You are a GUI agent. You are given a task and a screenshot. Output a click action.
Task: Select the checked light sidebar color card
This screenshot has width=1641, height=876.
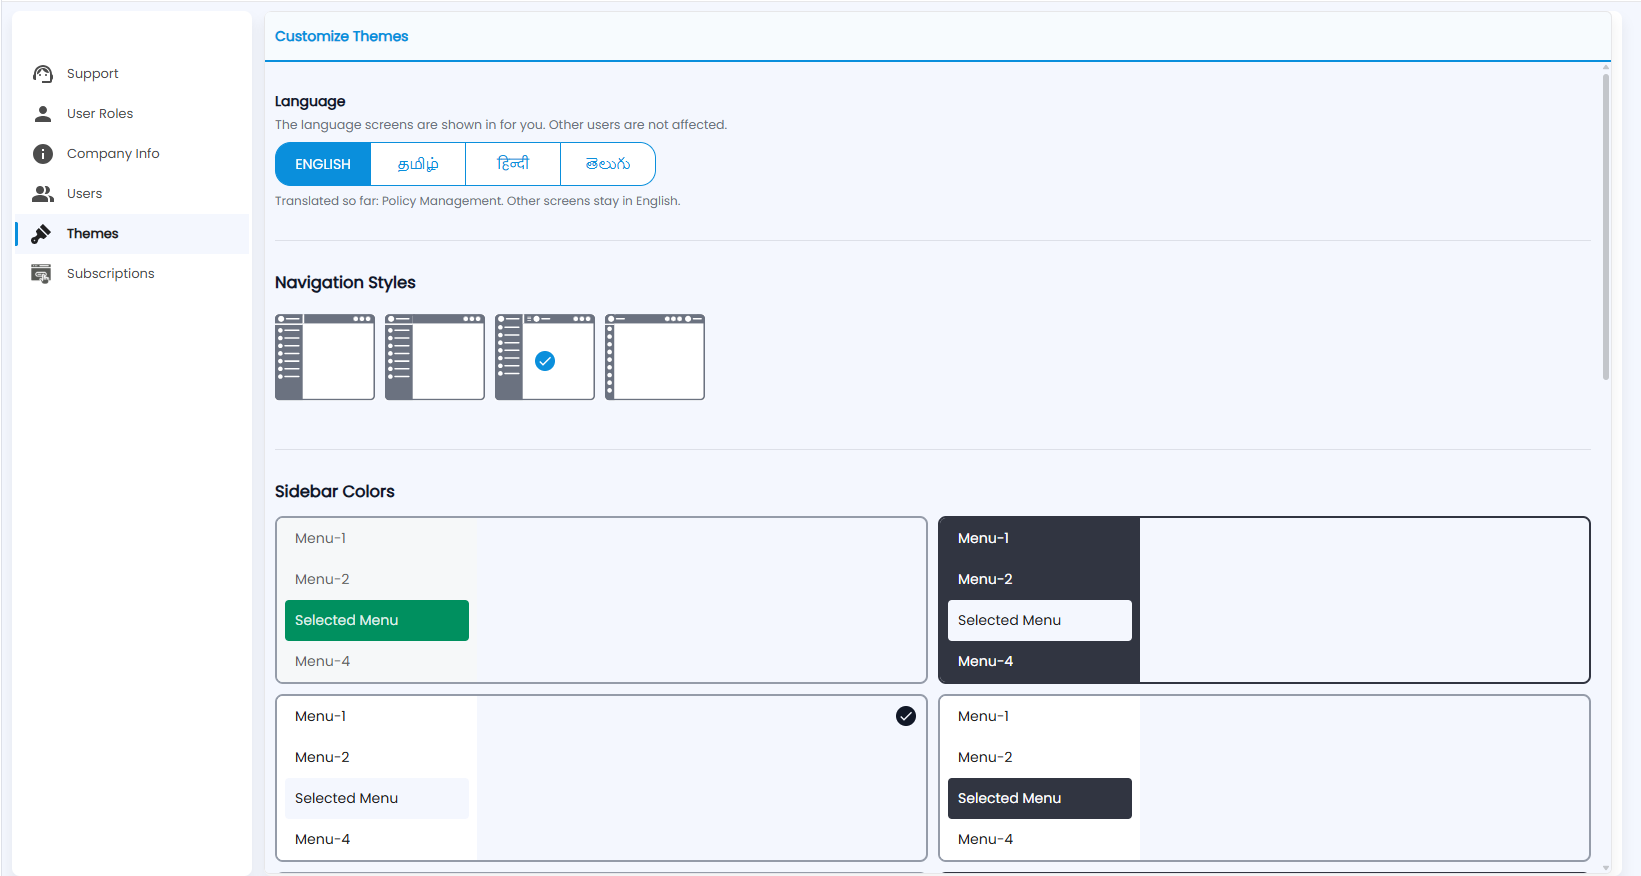click(601, 778)
